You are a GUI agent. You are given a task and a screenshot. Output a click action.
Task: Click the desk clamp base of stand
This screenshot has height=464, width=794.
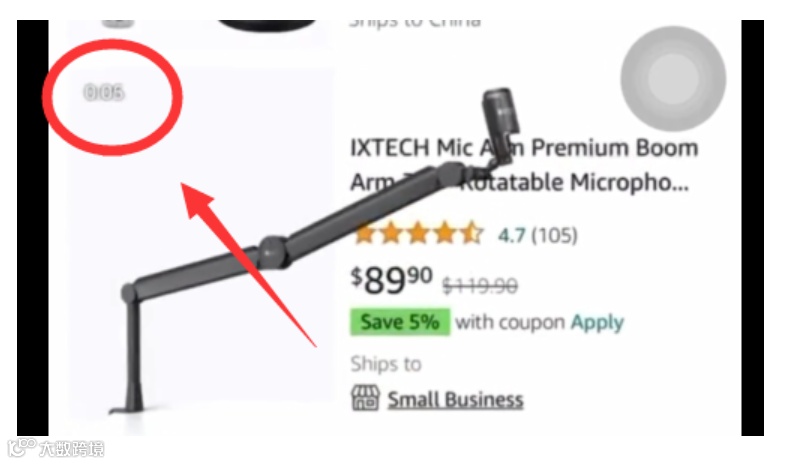(128, 403)
